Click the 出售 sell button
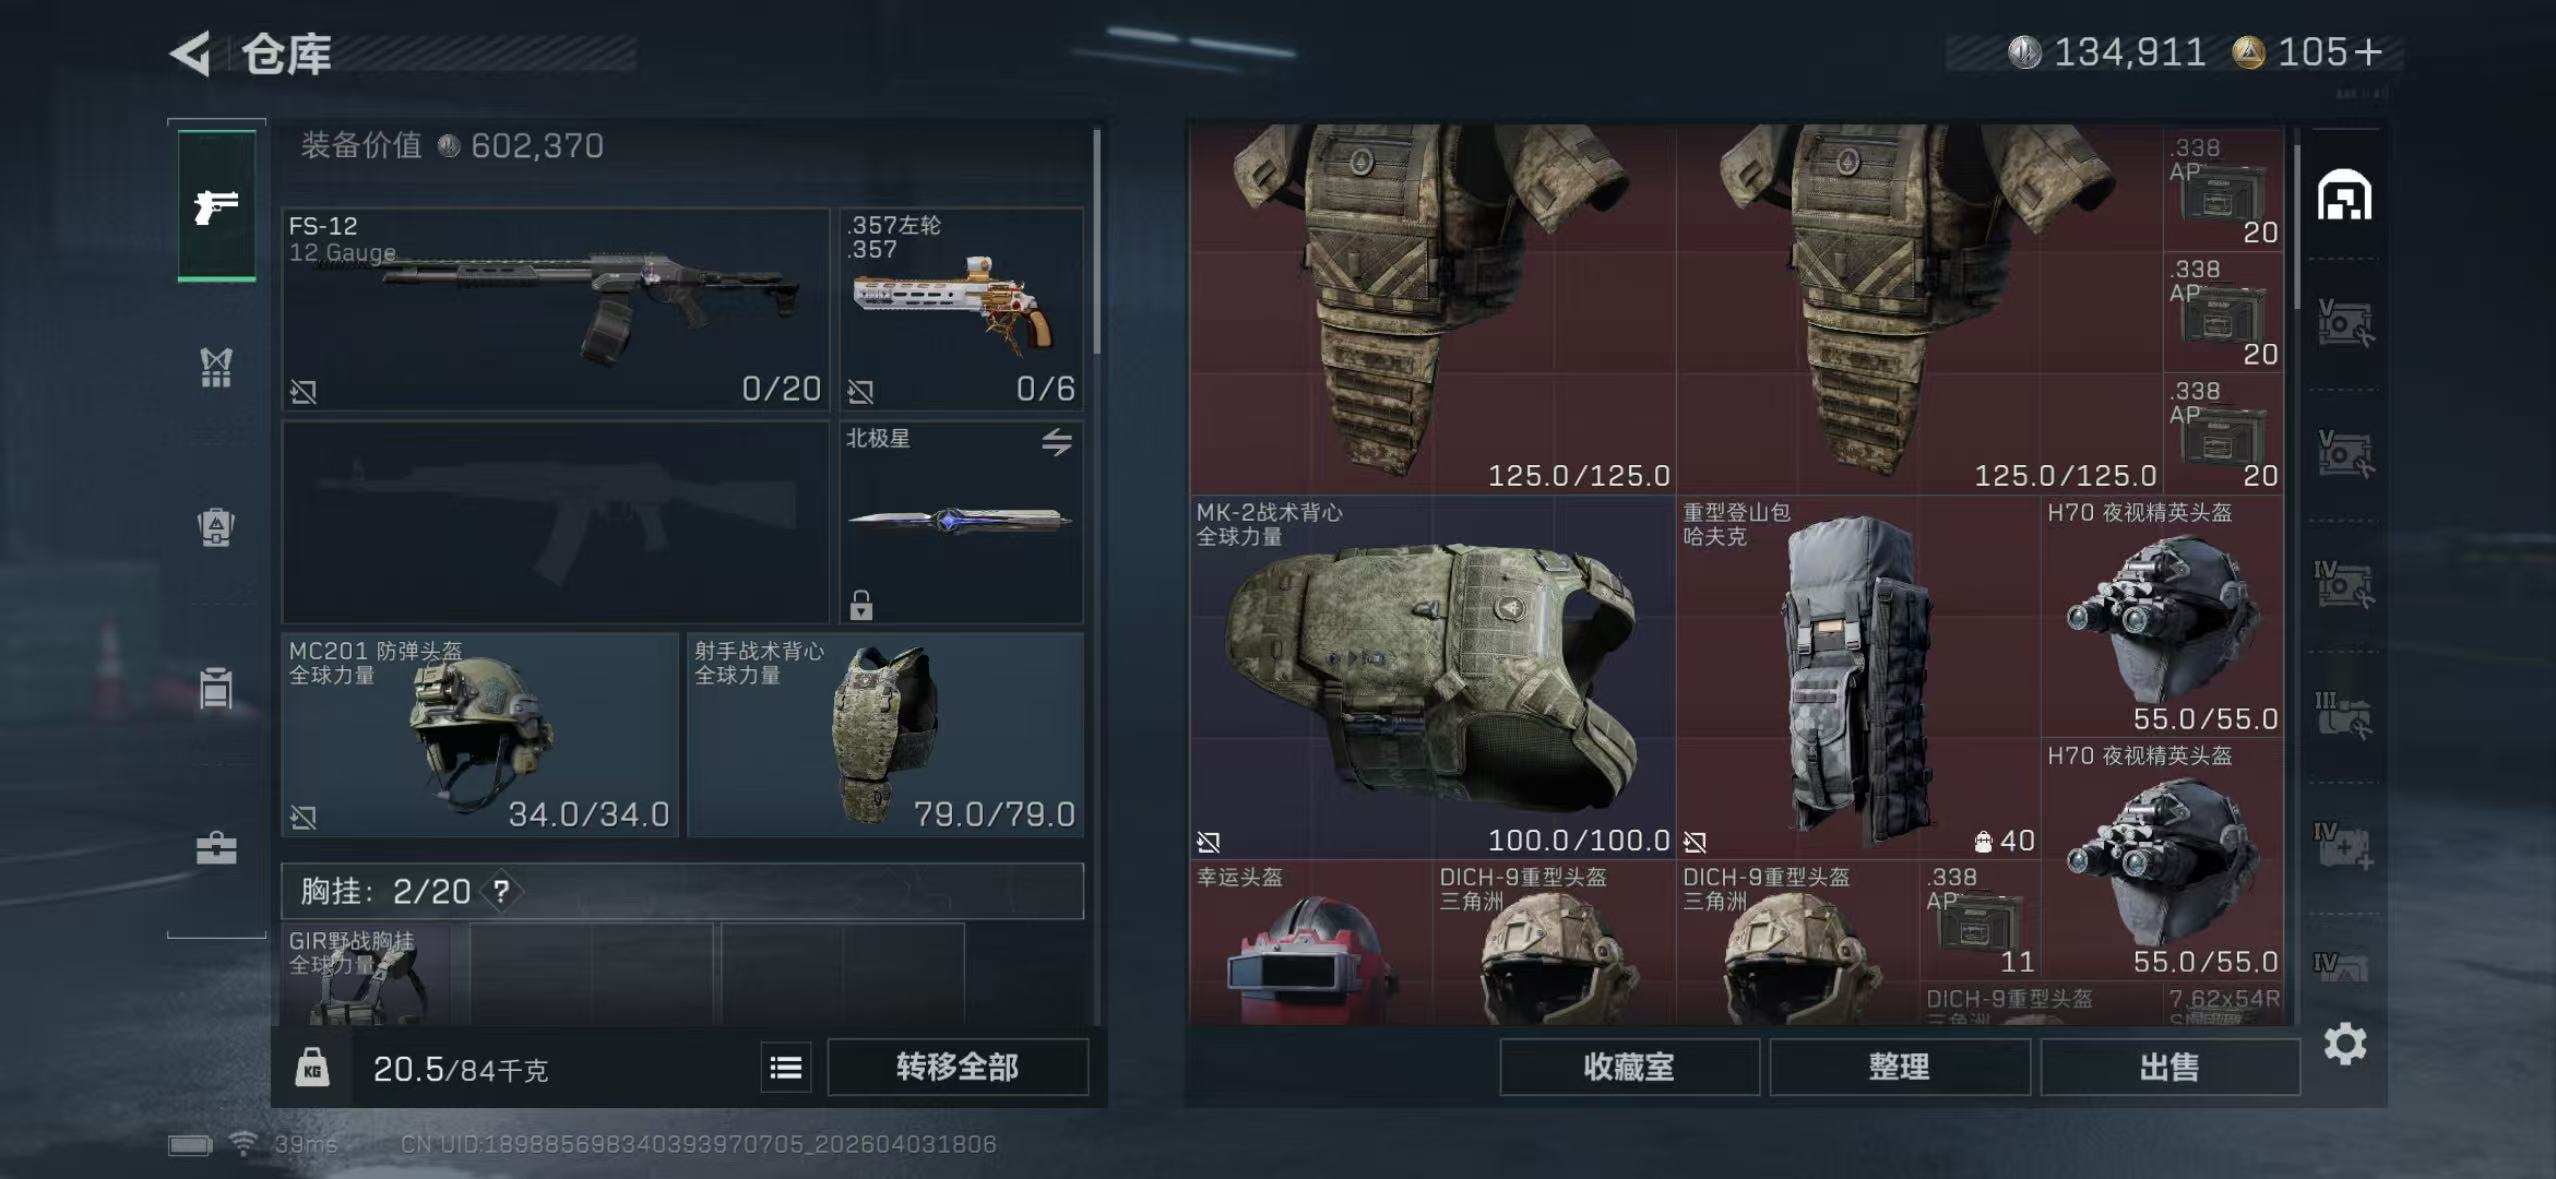 tap(2169, 1067)
